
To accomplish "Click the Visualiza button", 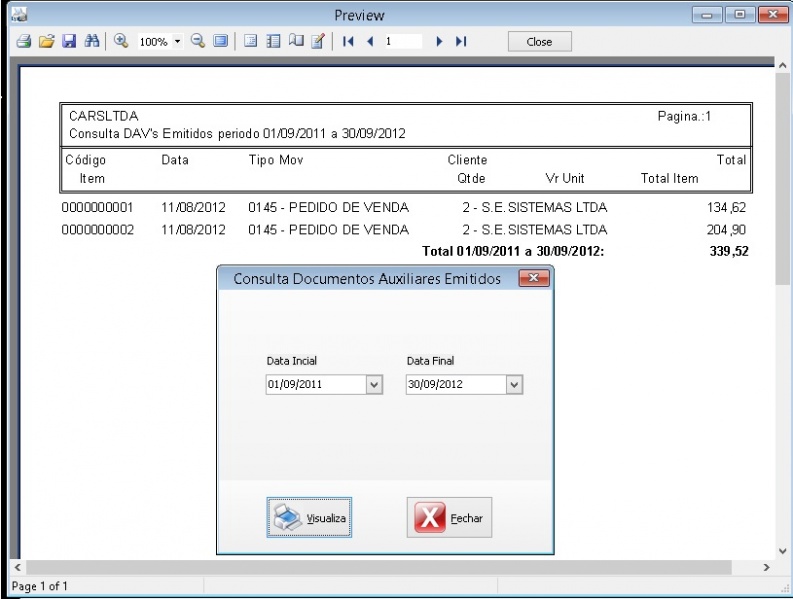I will [310, 518].
